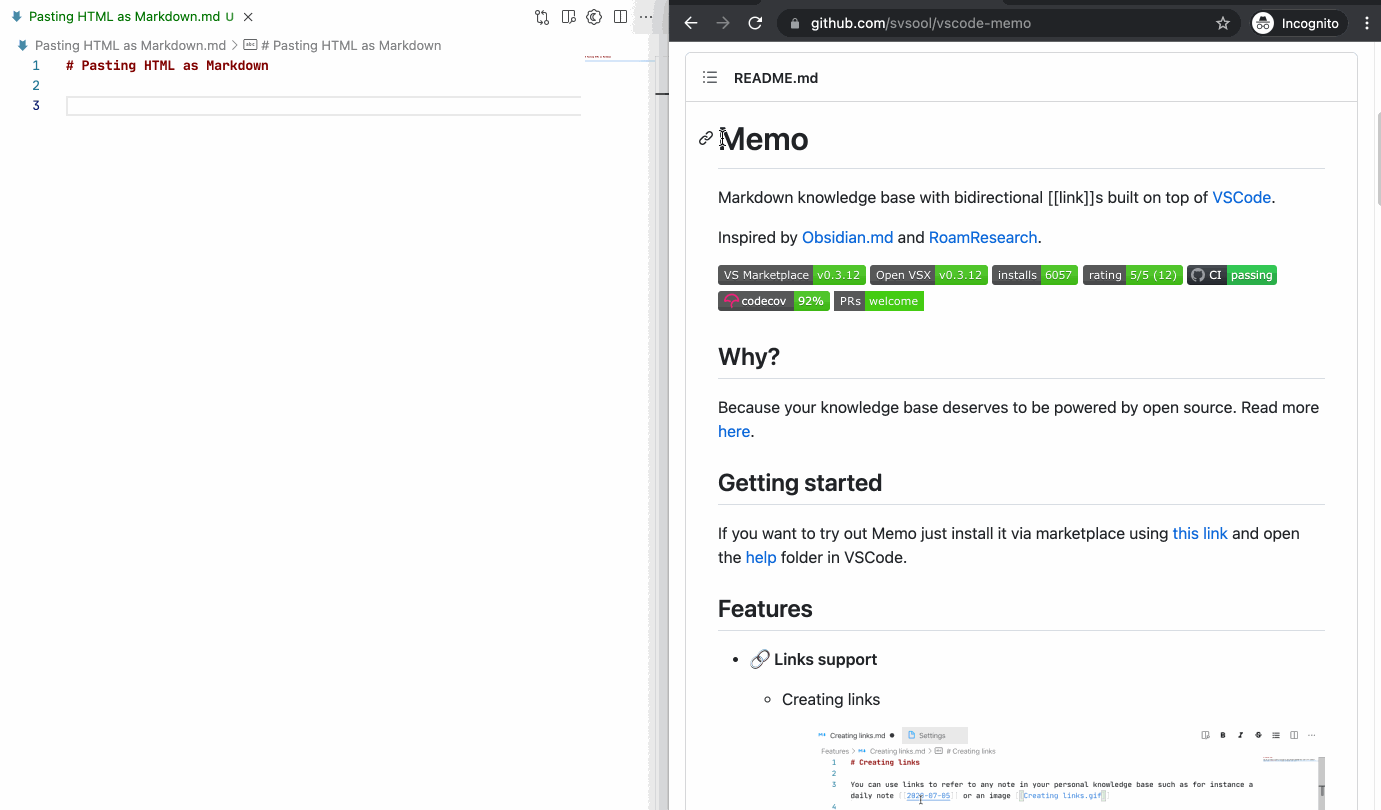Open the VSCode link

click(1241, 198)
